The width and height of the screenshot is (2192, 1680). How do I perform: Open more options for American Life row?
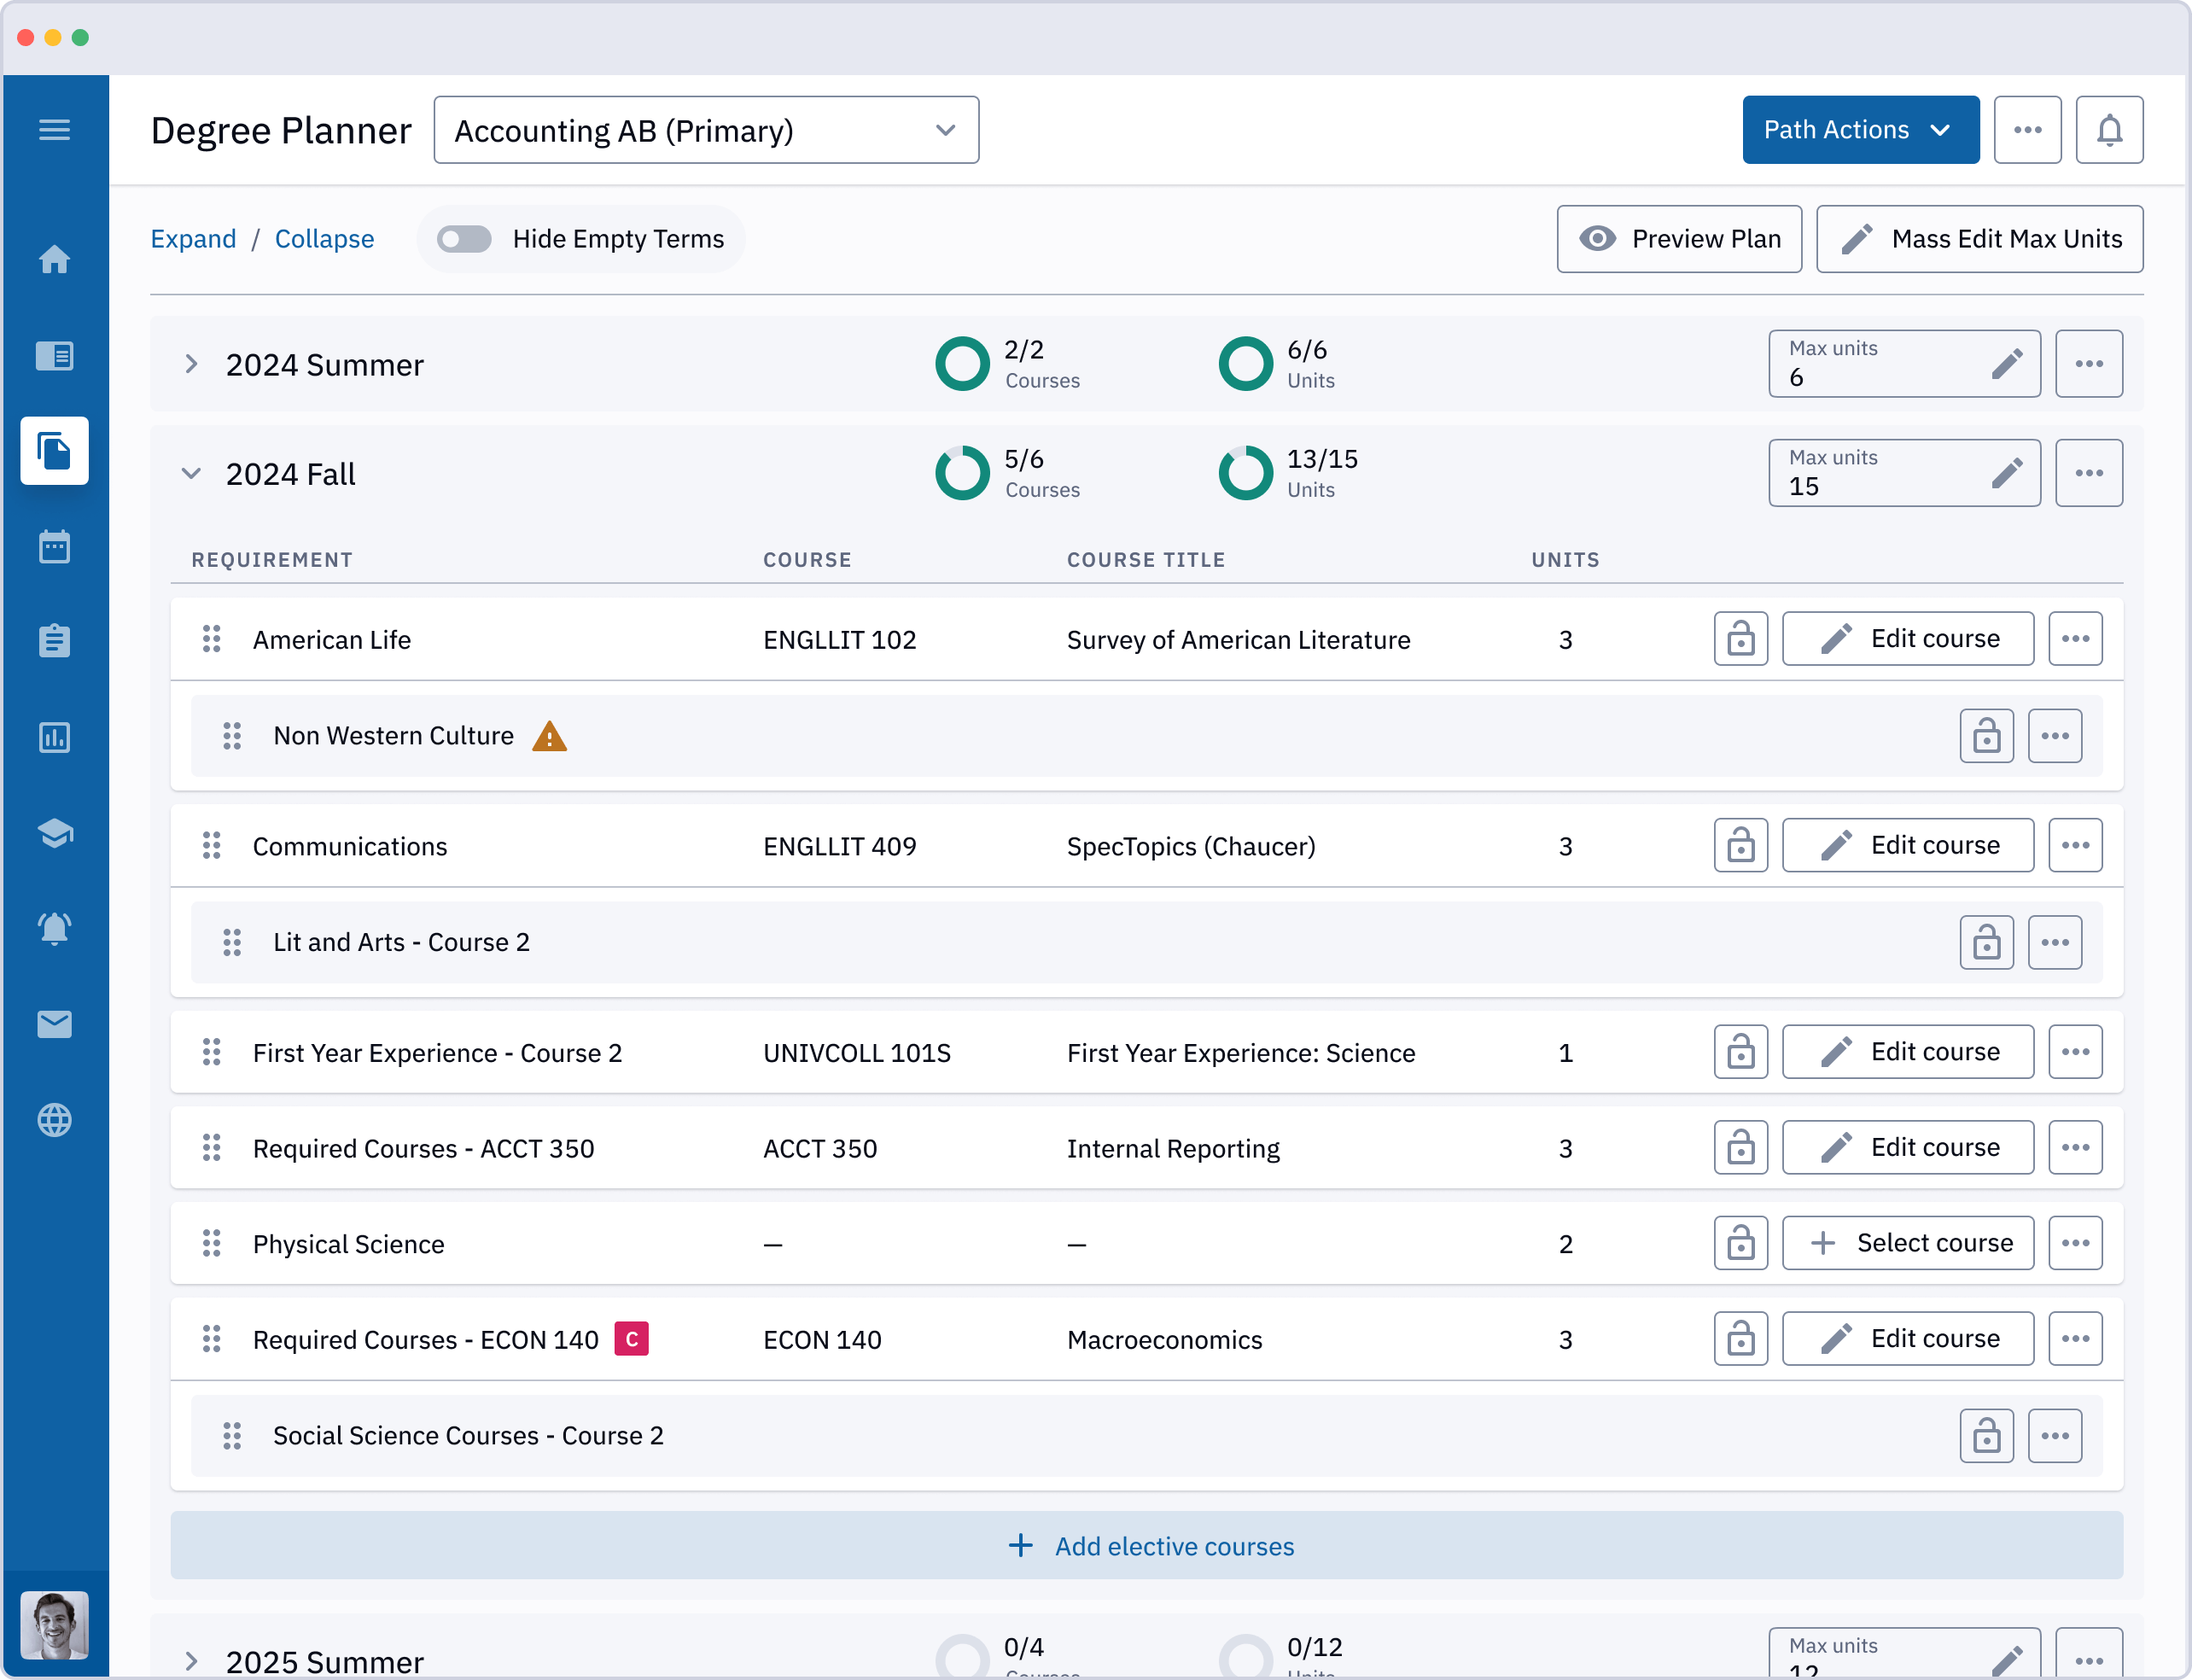[2075, 639]
